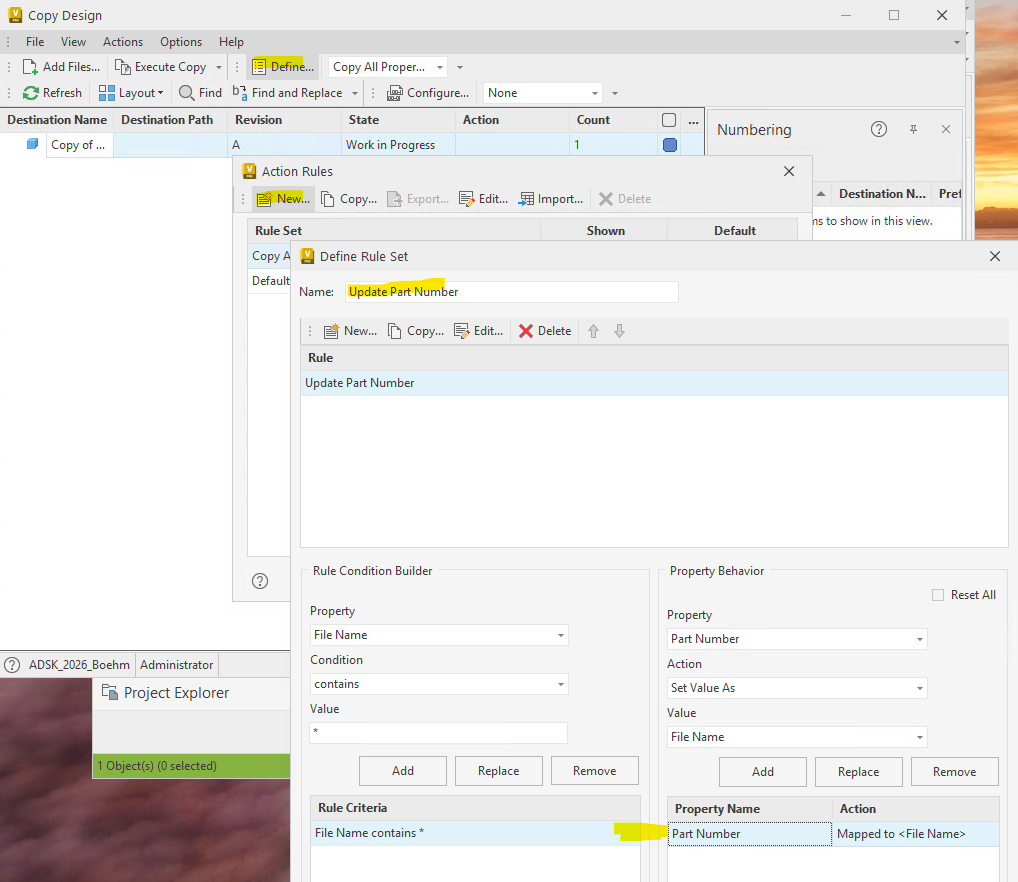The width and height of the screenshot is (1018, 882).
Task: Pin the Numbering panel
Action: click(912, 129)
